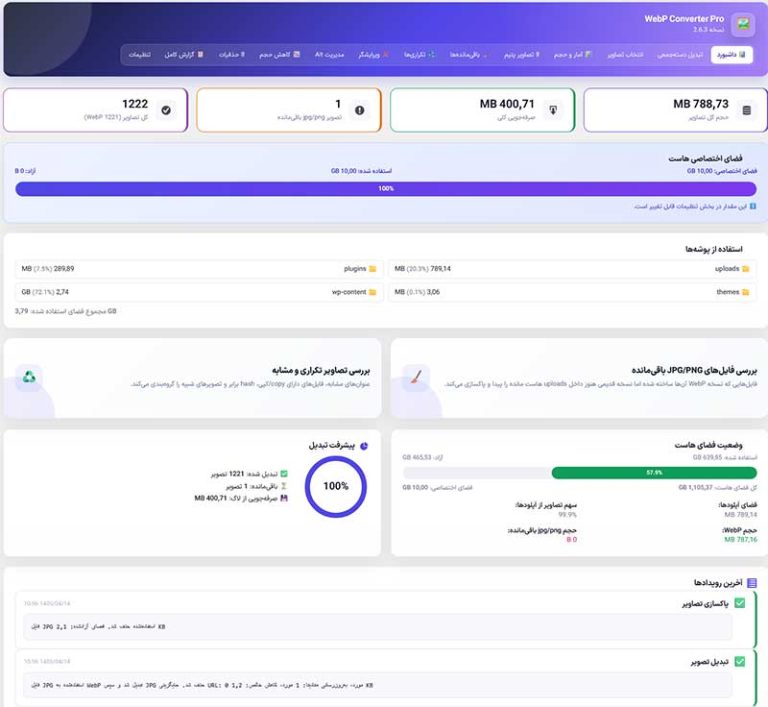The height and width of the screenshot is (707, 768).
Task: Click the 788,73 MB total size value
Action: click(x=700, y=104)
